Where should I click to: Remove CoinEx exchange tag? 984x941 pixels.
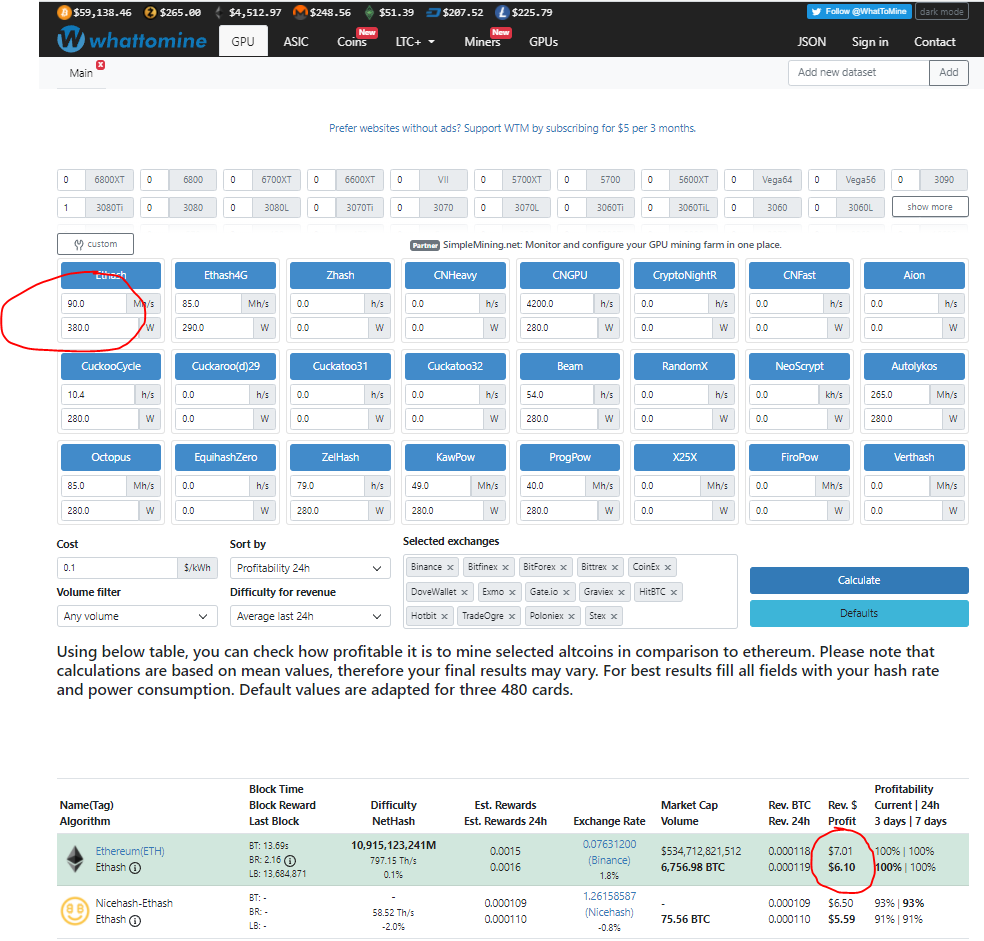coord(668,567)
